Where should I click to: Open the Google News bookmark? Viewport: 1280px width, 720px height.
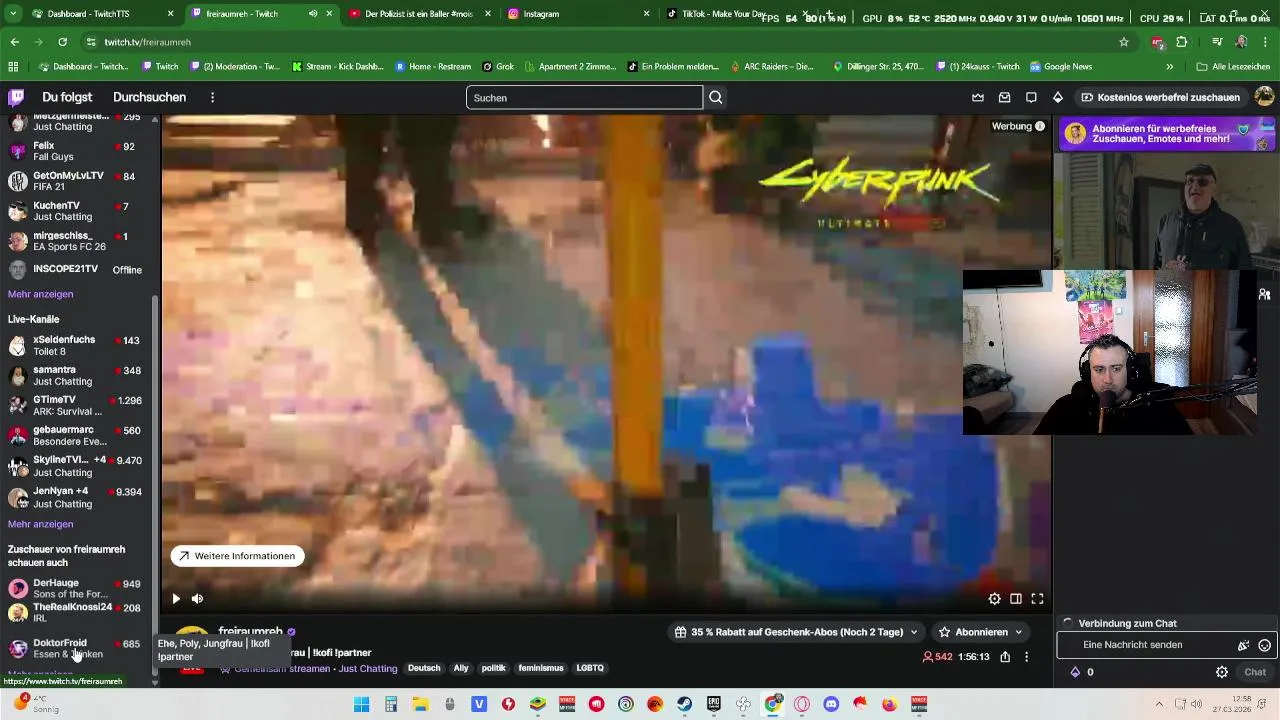1061,67
